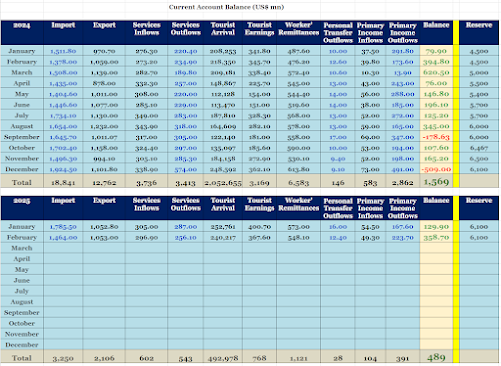Click the 2025 total balance 489

[x=436, y=357]
